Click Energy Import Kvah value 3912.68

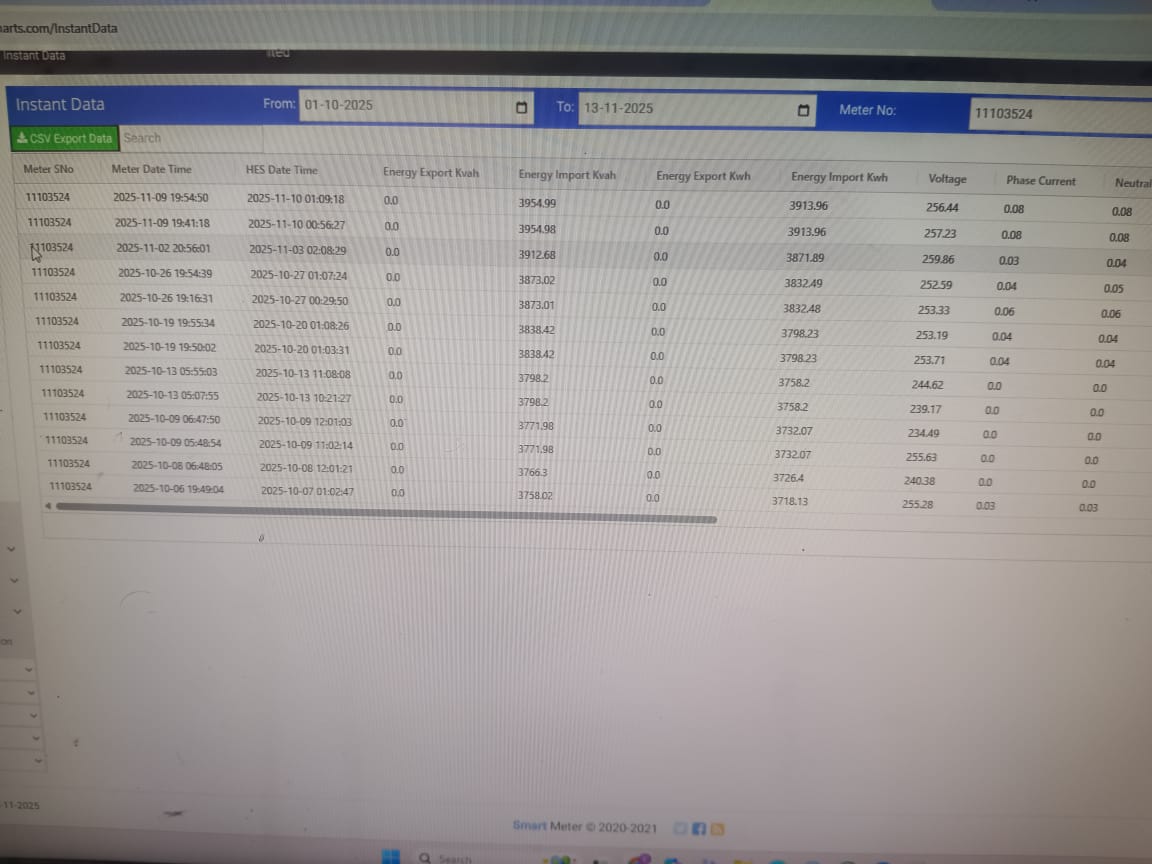537,255
